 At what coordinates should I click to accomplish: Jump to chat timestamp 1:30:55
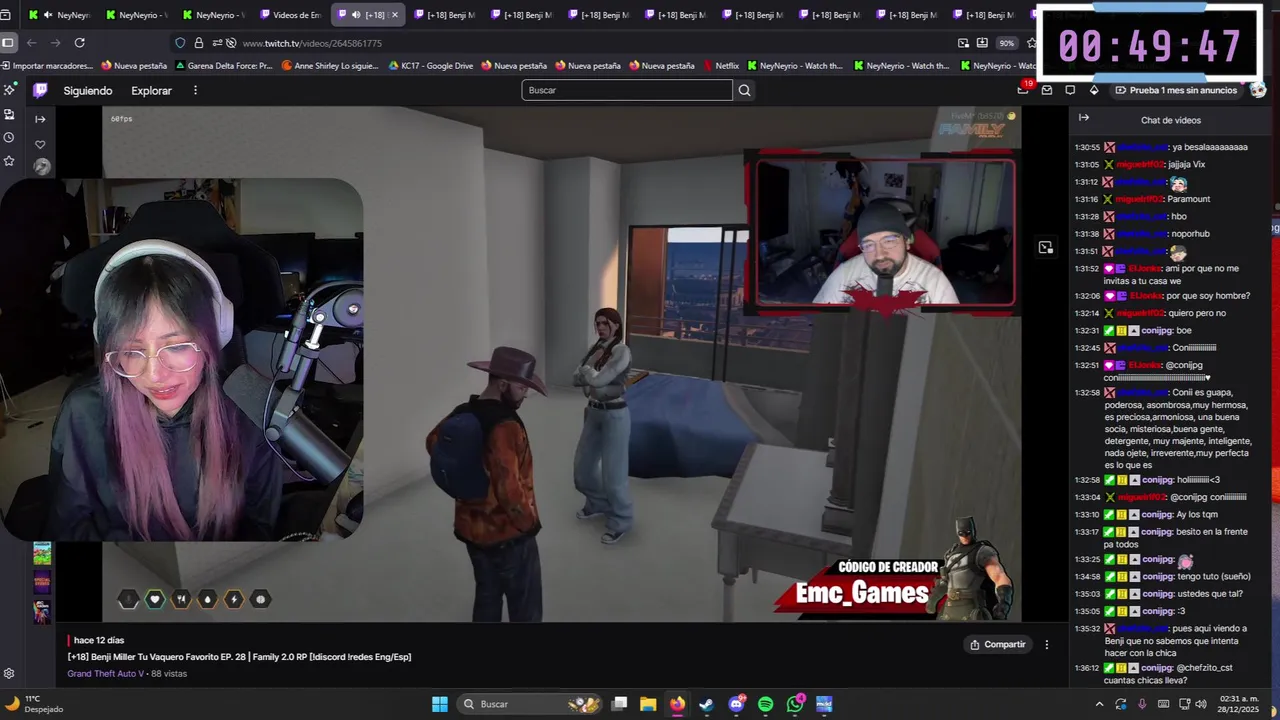coord(1087,147)
